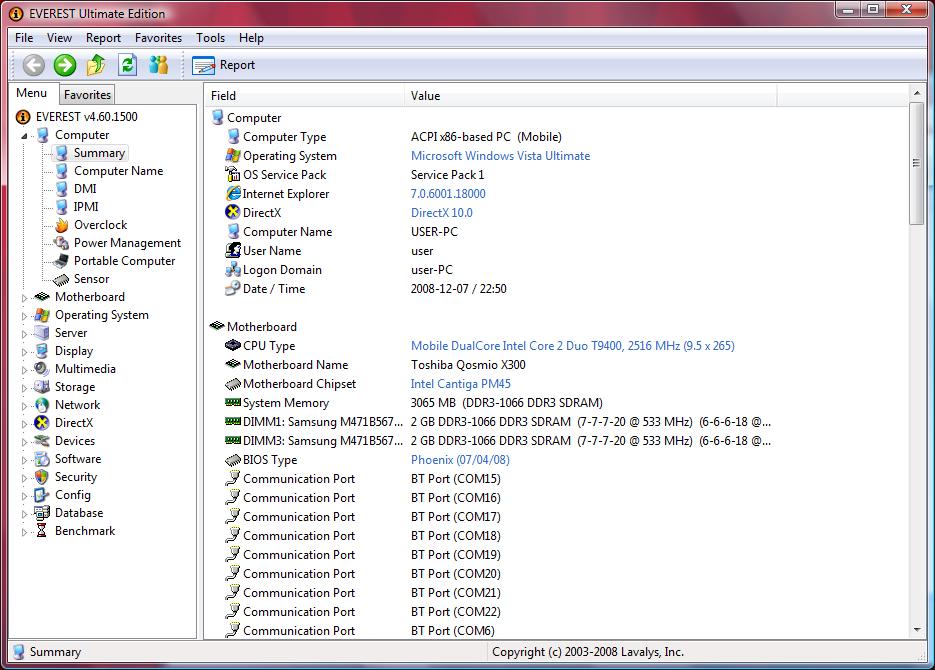Click the Value column header
This screenshot has height=670, width=935.
point(591,95)
